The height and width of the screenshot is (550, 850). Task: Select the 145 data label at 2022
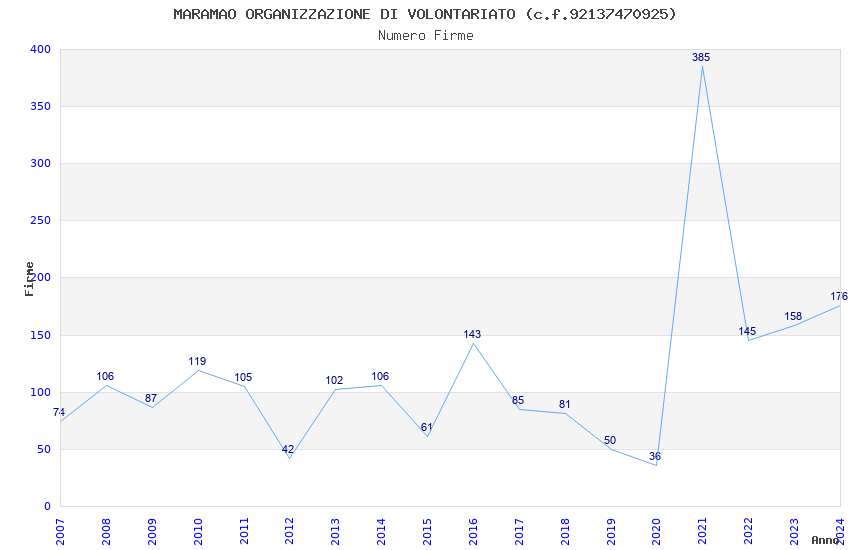(x=747, y=331)
